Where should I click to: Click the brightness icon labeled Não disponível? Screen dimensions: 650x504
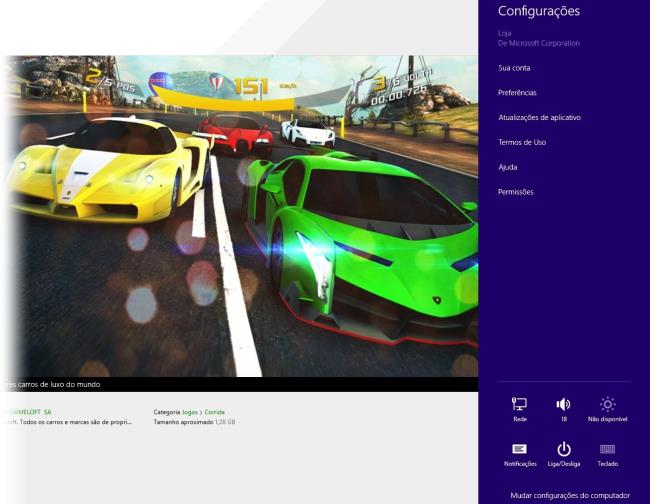click(607, 404)
